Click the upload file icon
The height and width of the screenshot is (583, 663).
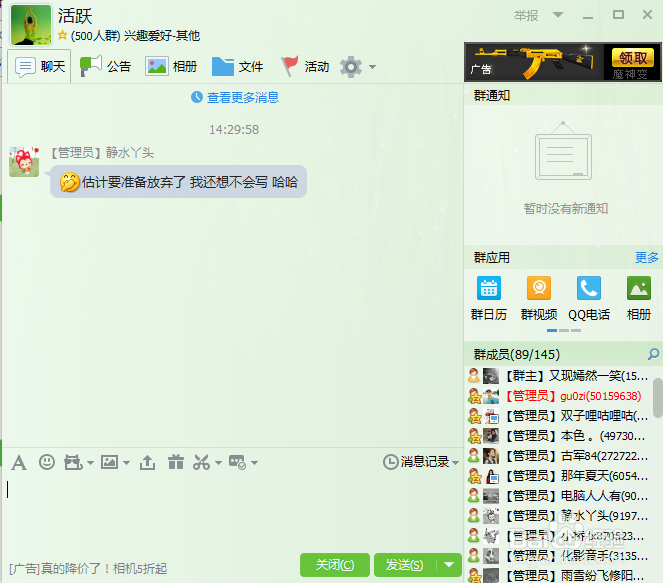(147, 462)
